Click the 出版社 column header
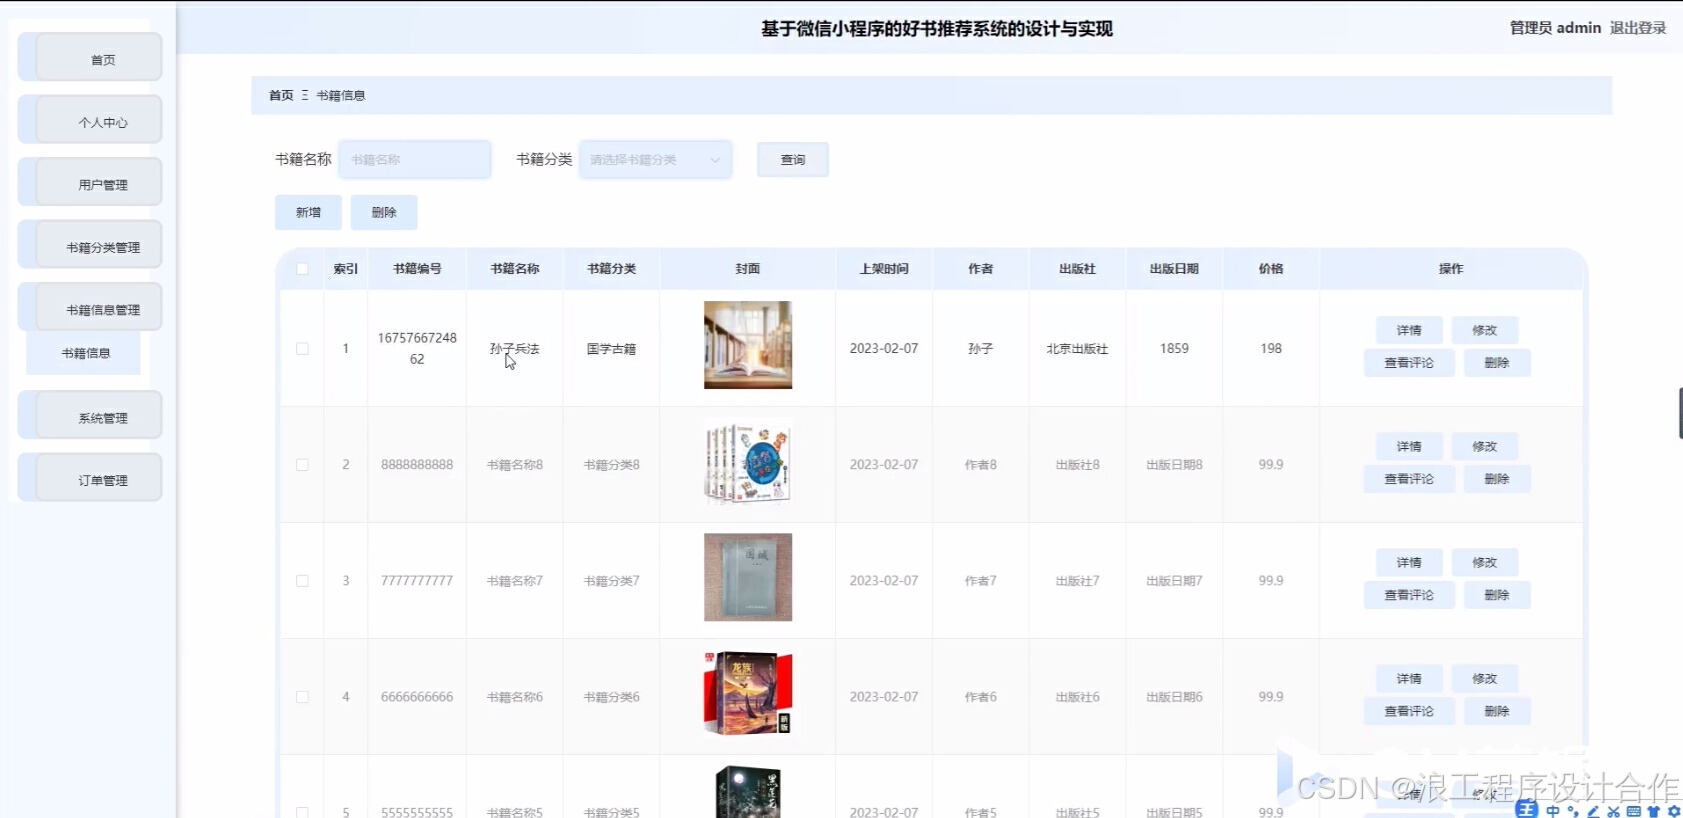The height and width of the screenshot is (818, 1683). [1077, 269]
